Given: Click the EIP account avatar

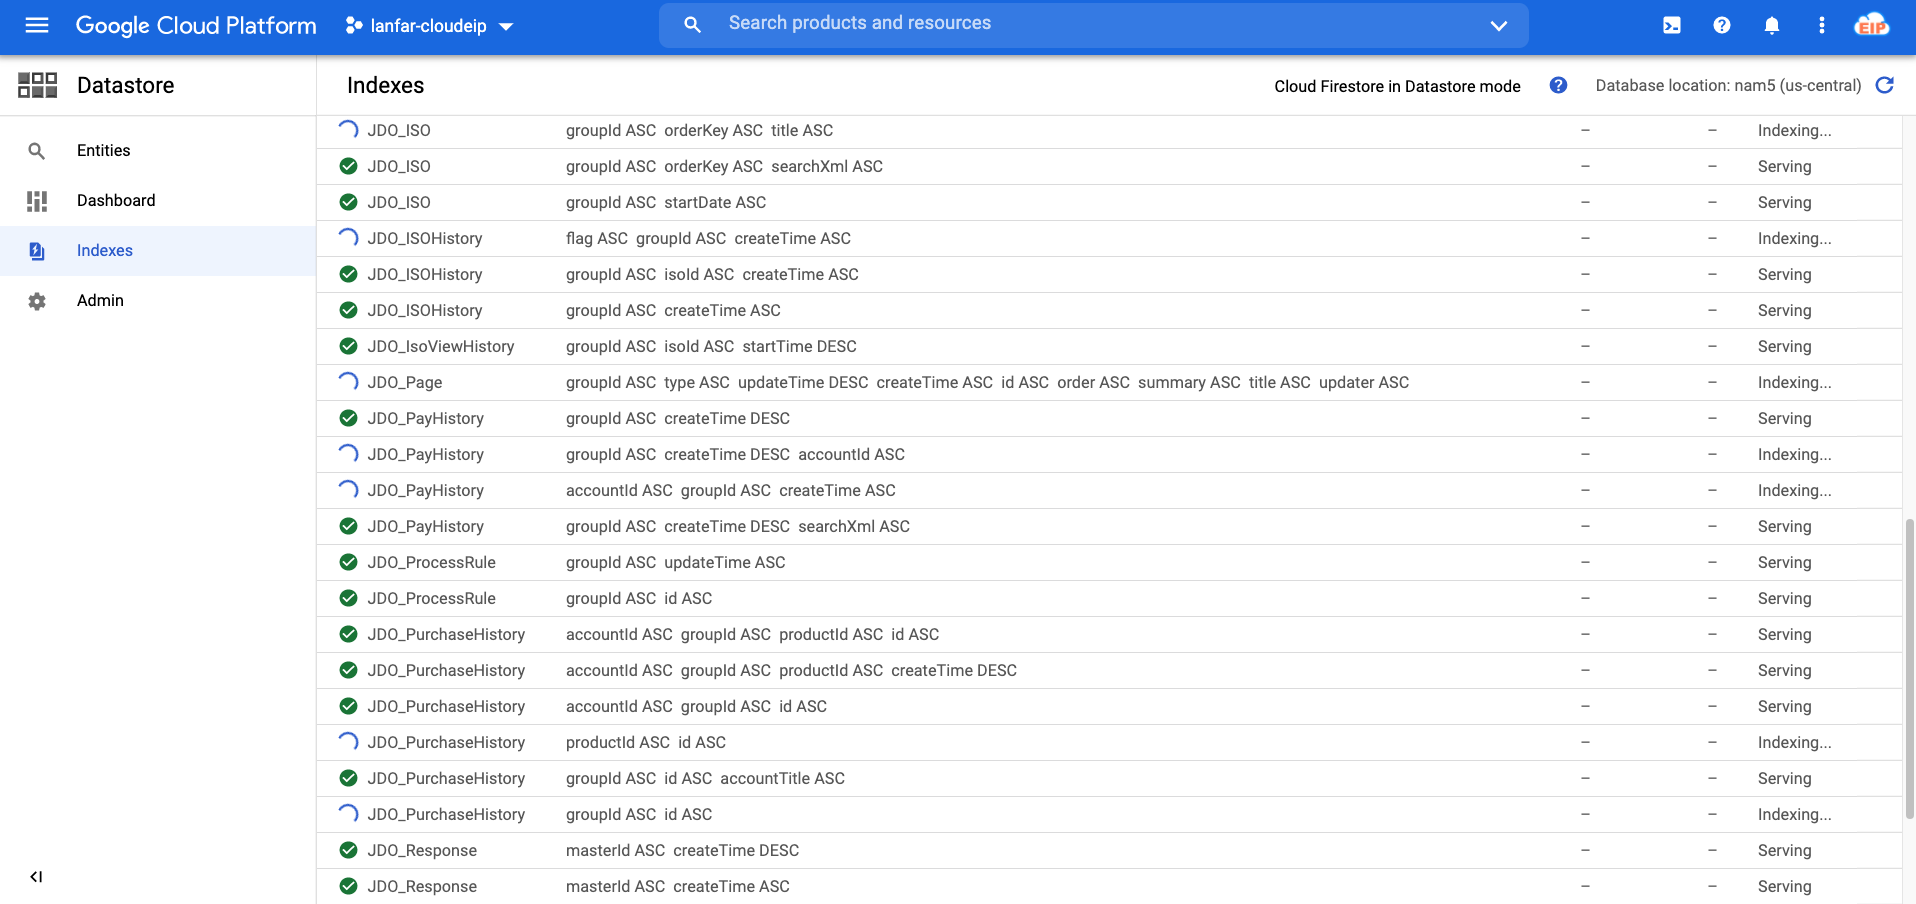Looking at the screenshot, I should point(1873,25).
